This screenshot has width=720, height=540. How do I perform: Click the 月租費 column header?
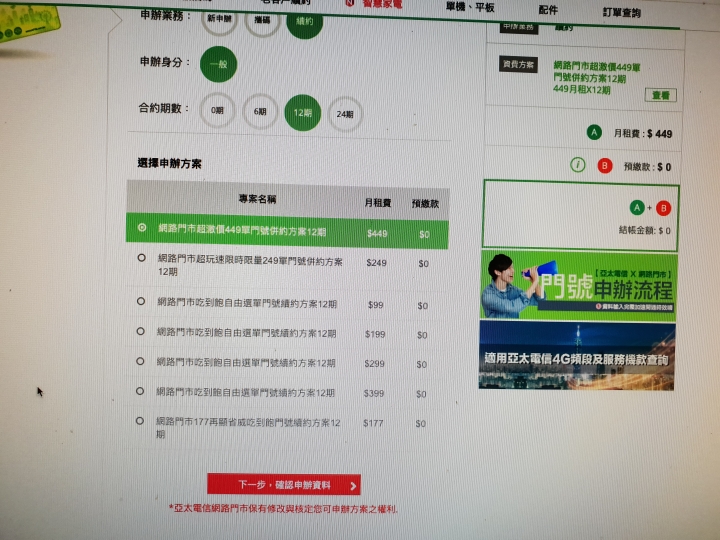click(377, 202)
